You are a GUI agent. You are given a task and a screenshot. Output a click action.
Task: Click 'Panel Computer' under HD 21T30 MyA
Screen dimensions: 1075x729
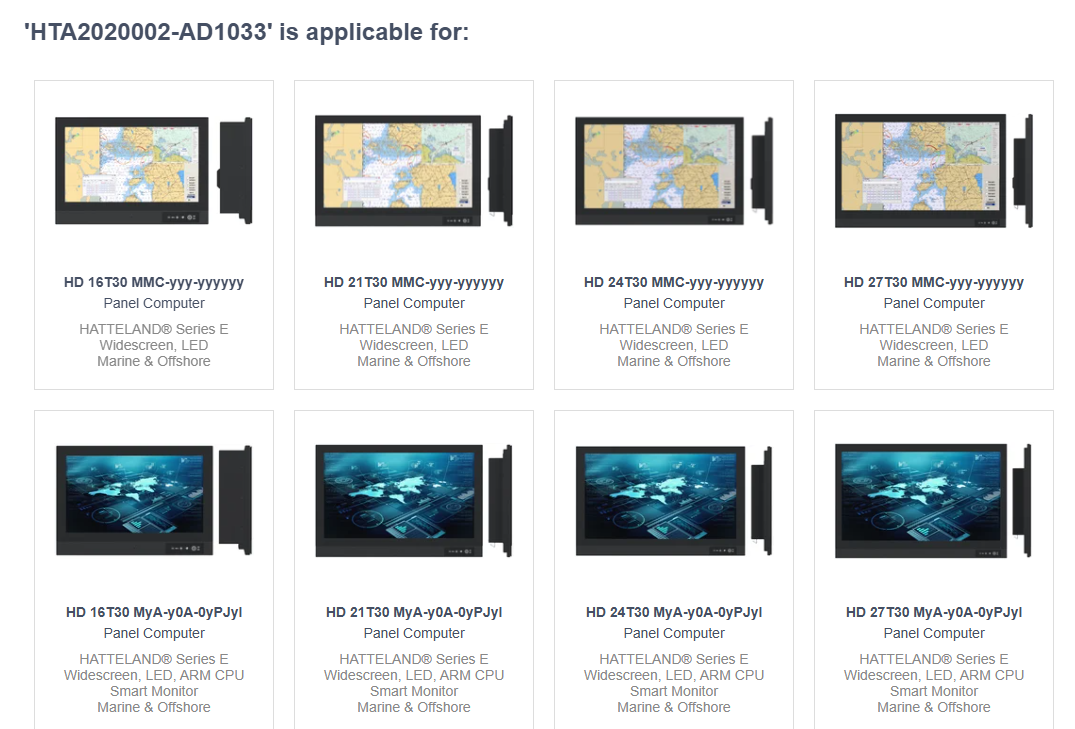pyautogui.click(x=413, y=633)
